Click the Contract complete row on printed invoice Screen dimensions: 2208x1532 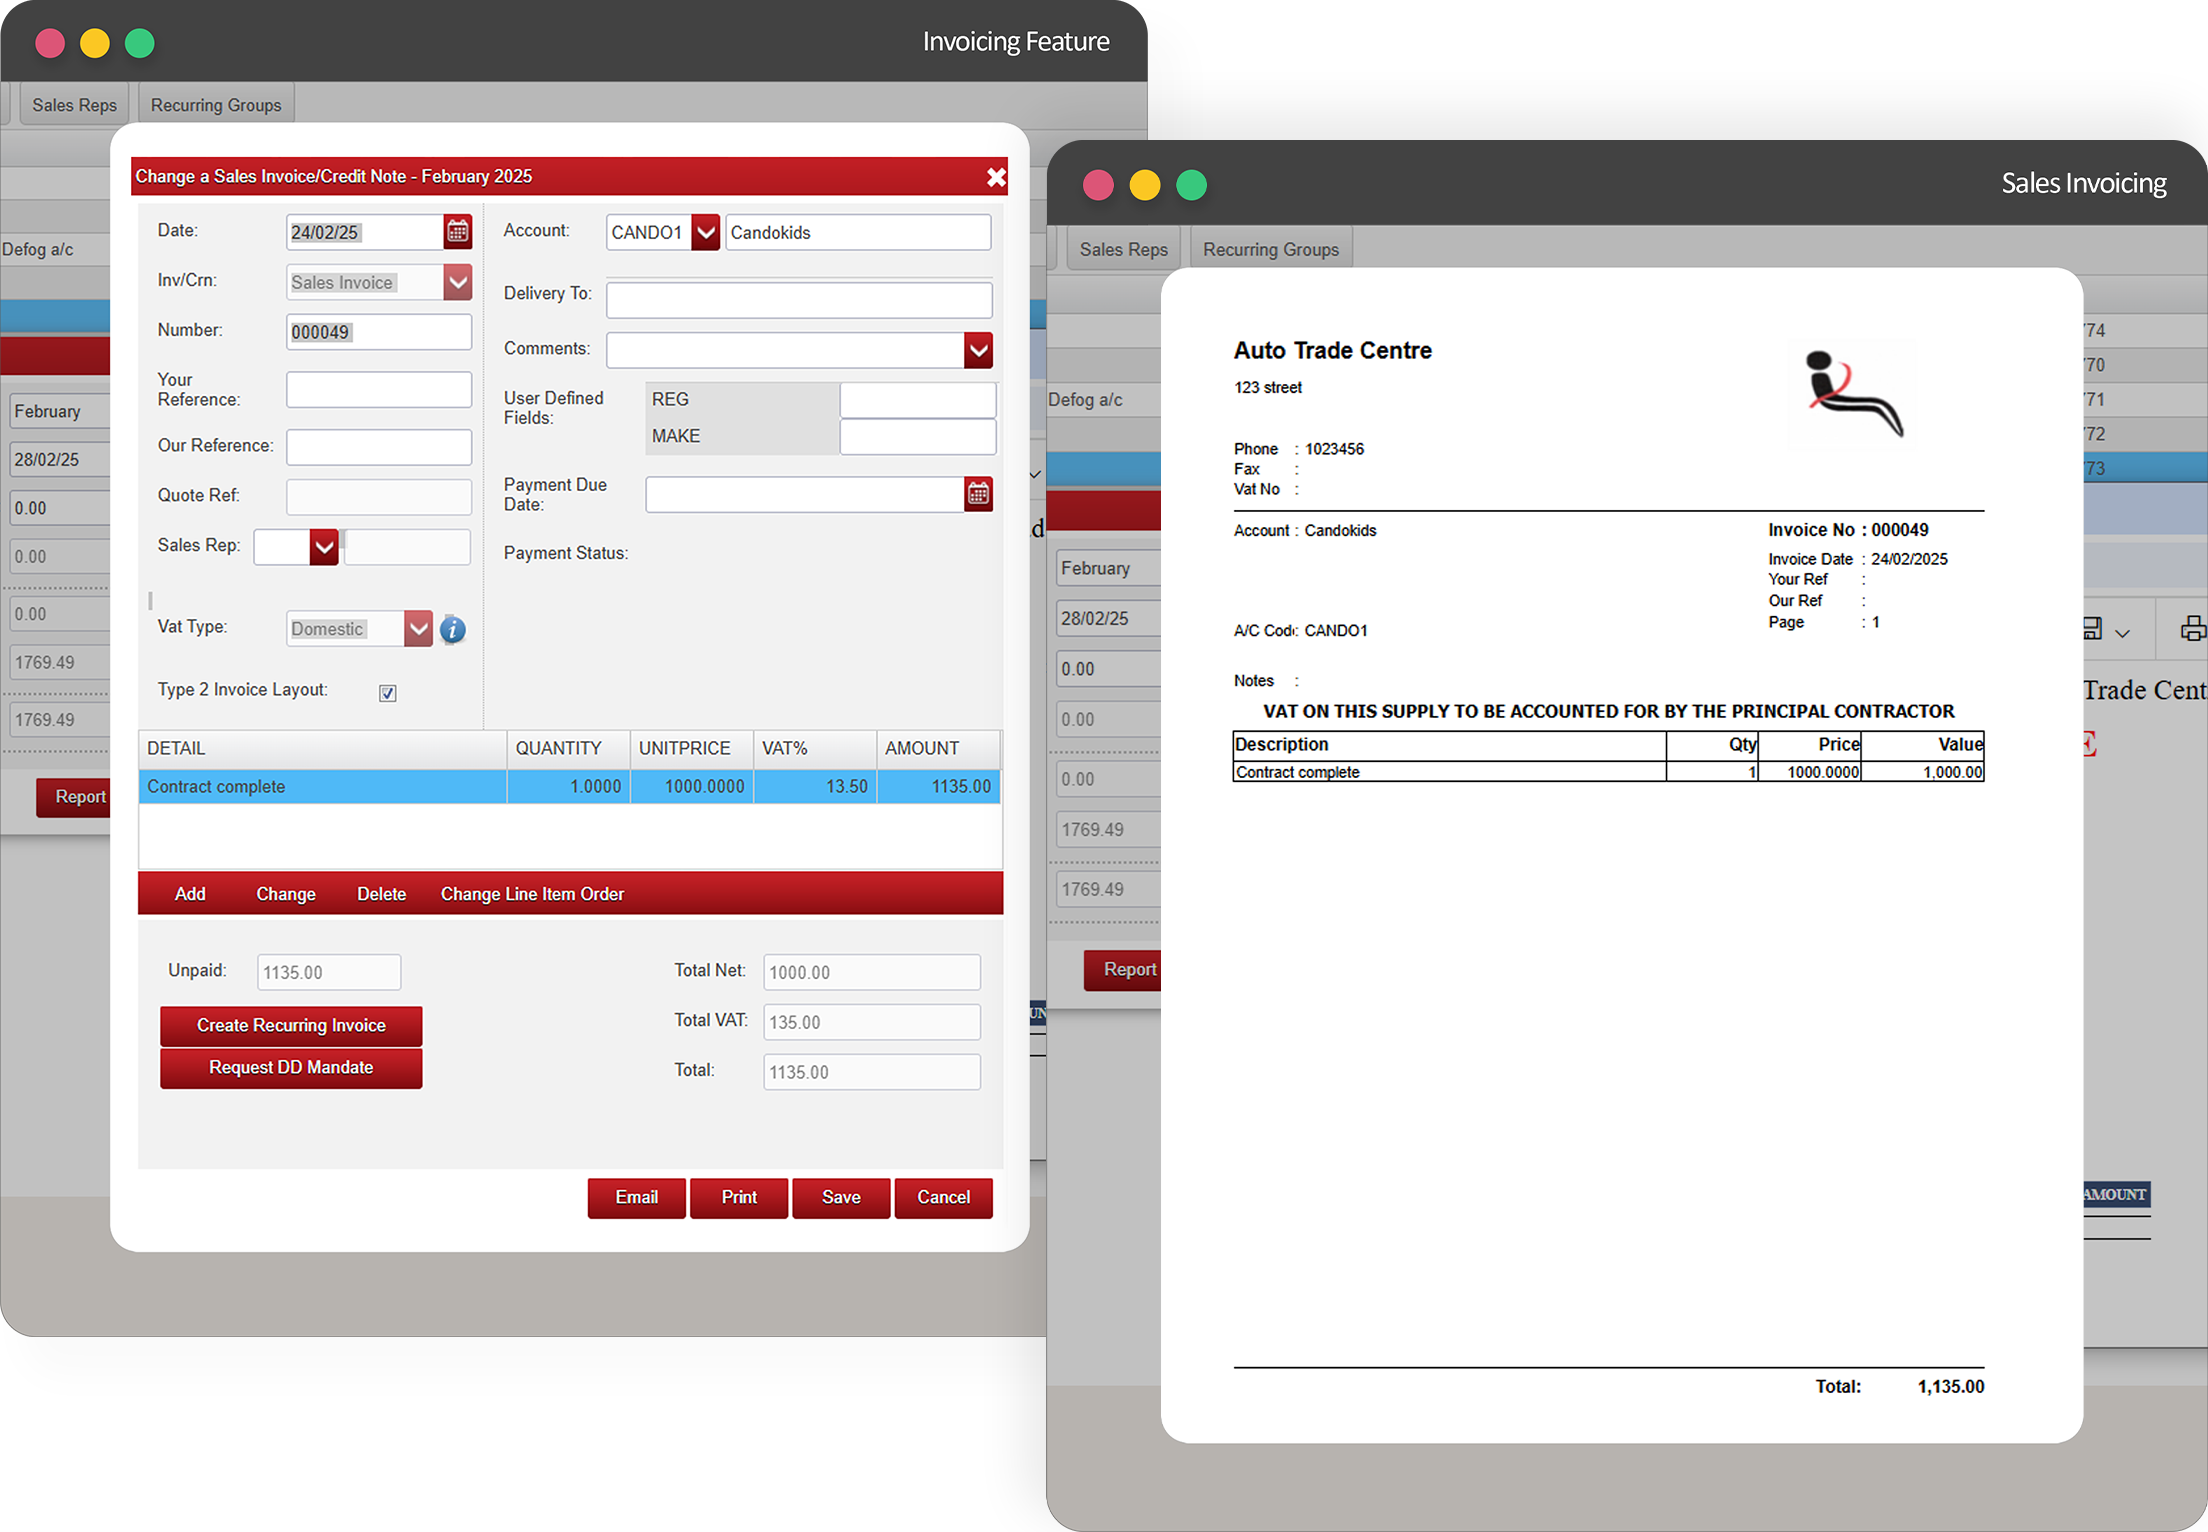tap(1608, 772)
